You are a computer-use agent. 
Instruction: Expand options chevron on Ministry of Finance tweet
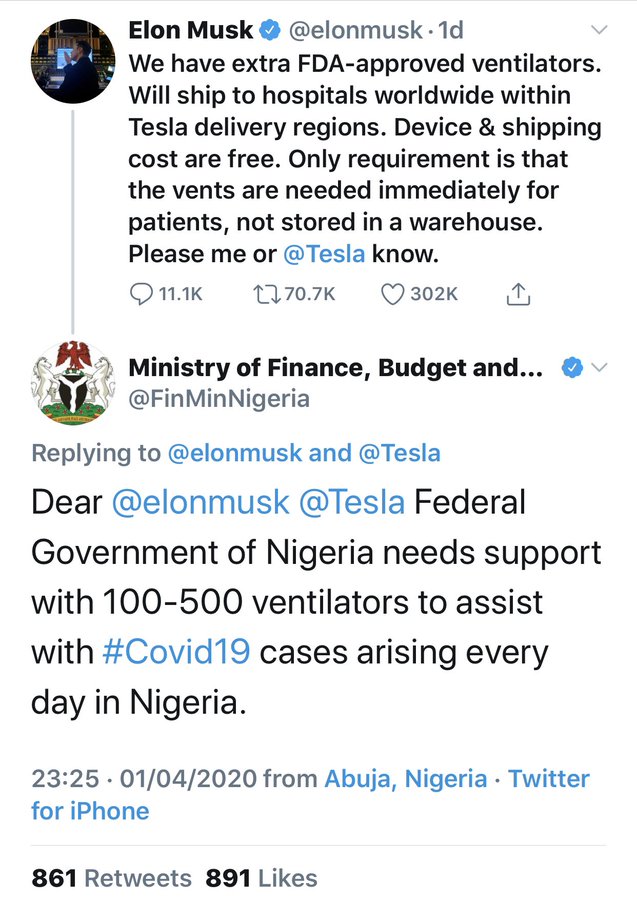point(599,367)
